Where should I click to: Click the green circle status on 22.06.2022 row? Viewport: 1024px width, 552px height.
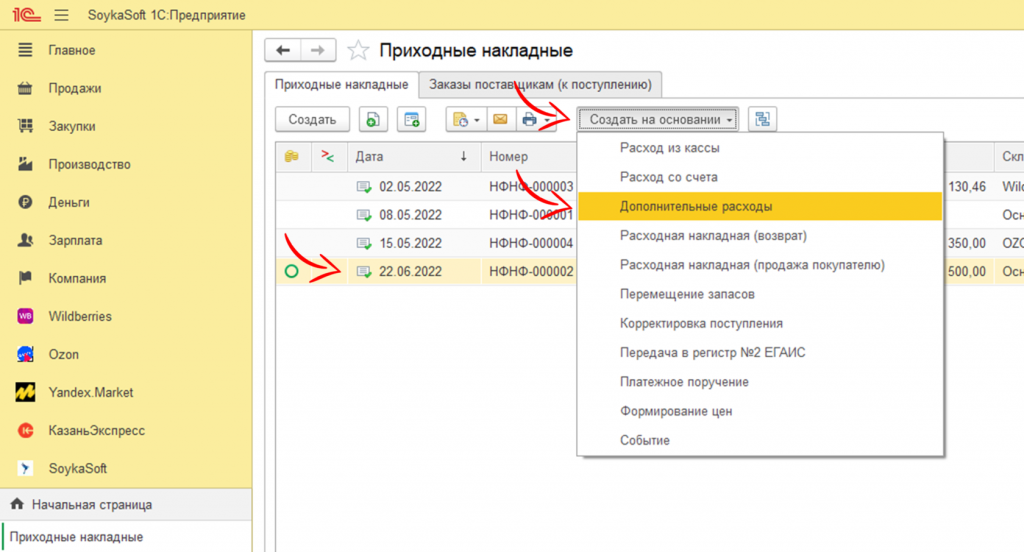click(x=292, y=271)
